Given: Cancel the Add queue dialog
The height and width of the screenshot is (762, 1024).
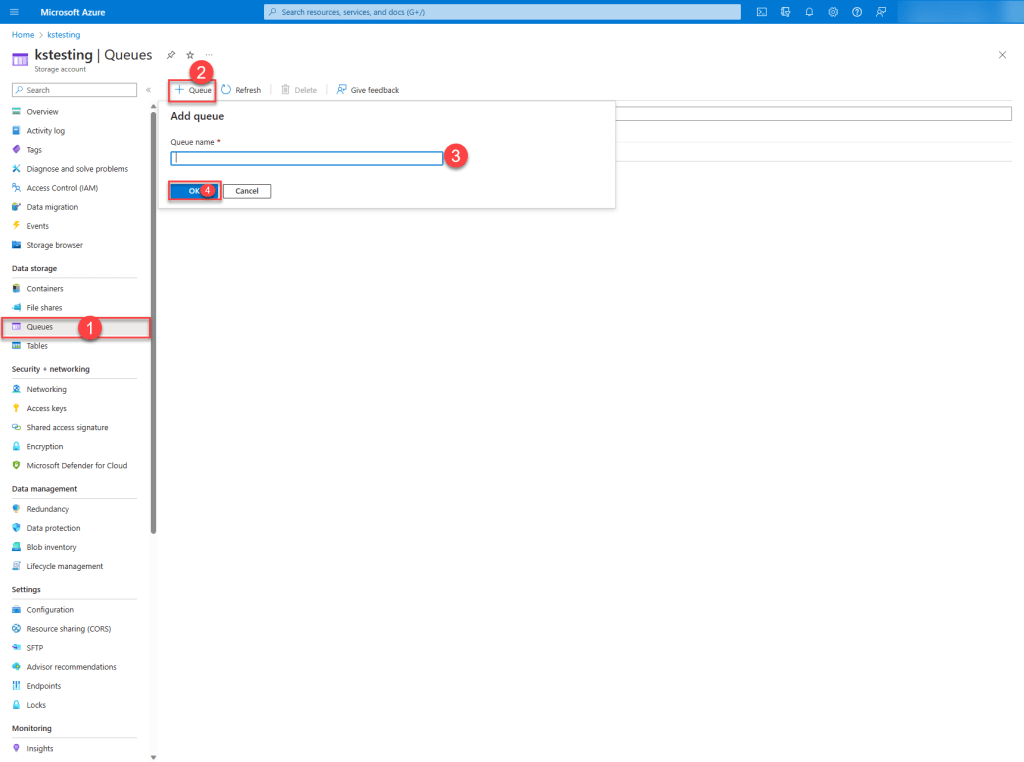Looking at the screenshot, I should tap(247, 191).
